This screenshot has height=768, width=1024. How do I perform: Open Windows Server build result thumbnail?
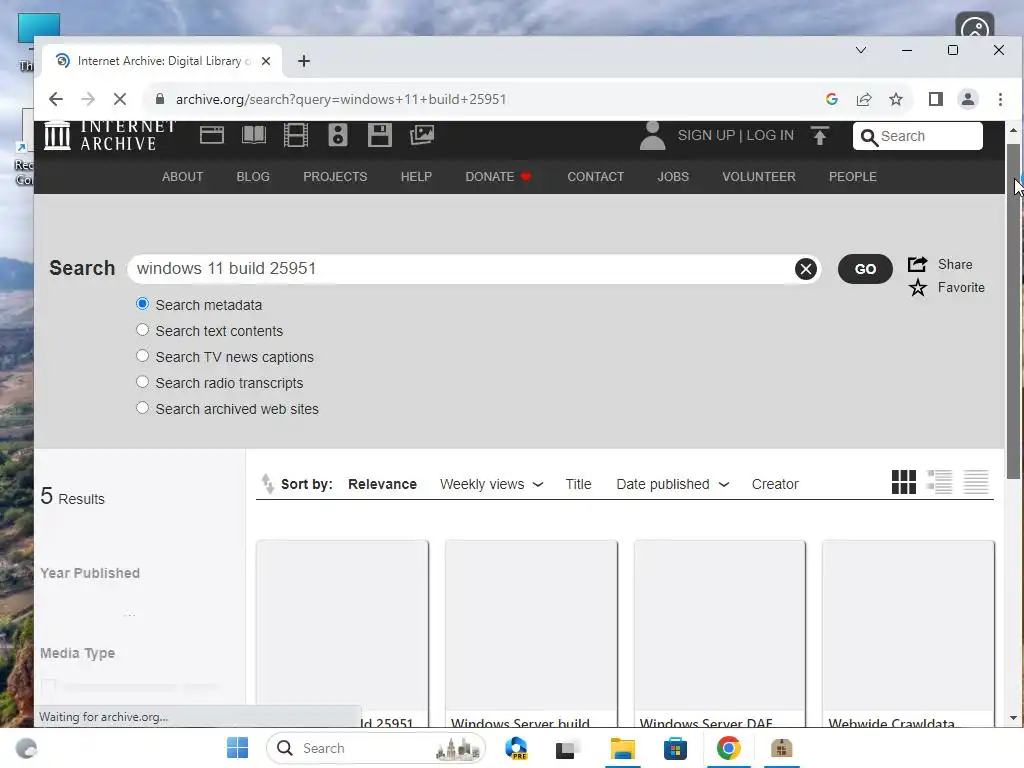531,625
